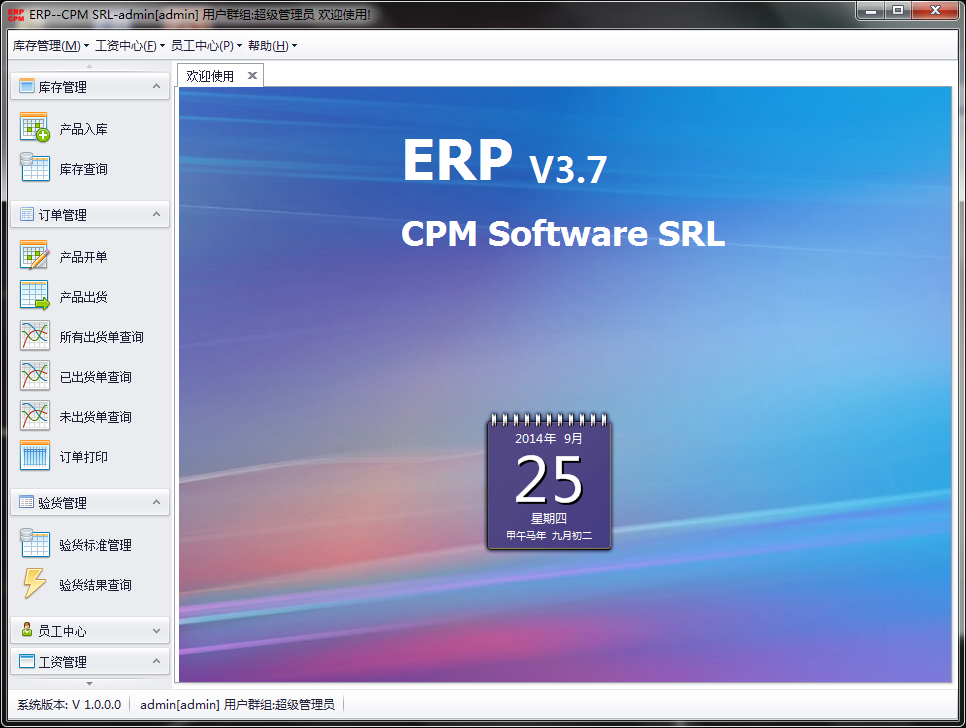Open 所有出货单查询 from the sidebar
Image resolution: width=966 pixels, height=728 pixels.
tap(102, 337)
